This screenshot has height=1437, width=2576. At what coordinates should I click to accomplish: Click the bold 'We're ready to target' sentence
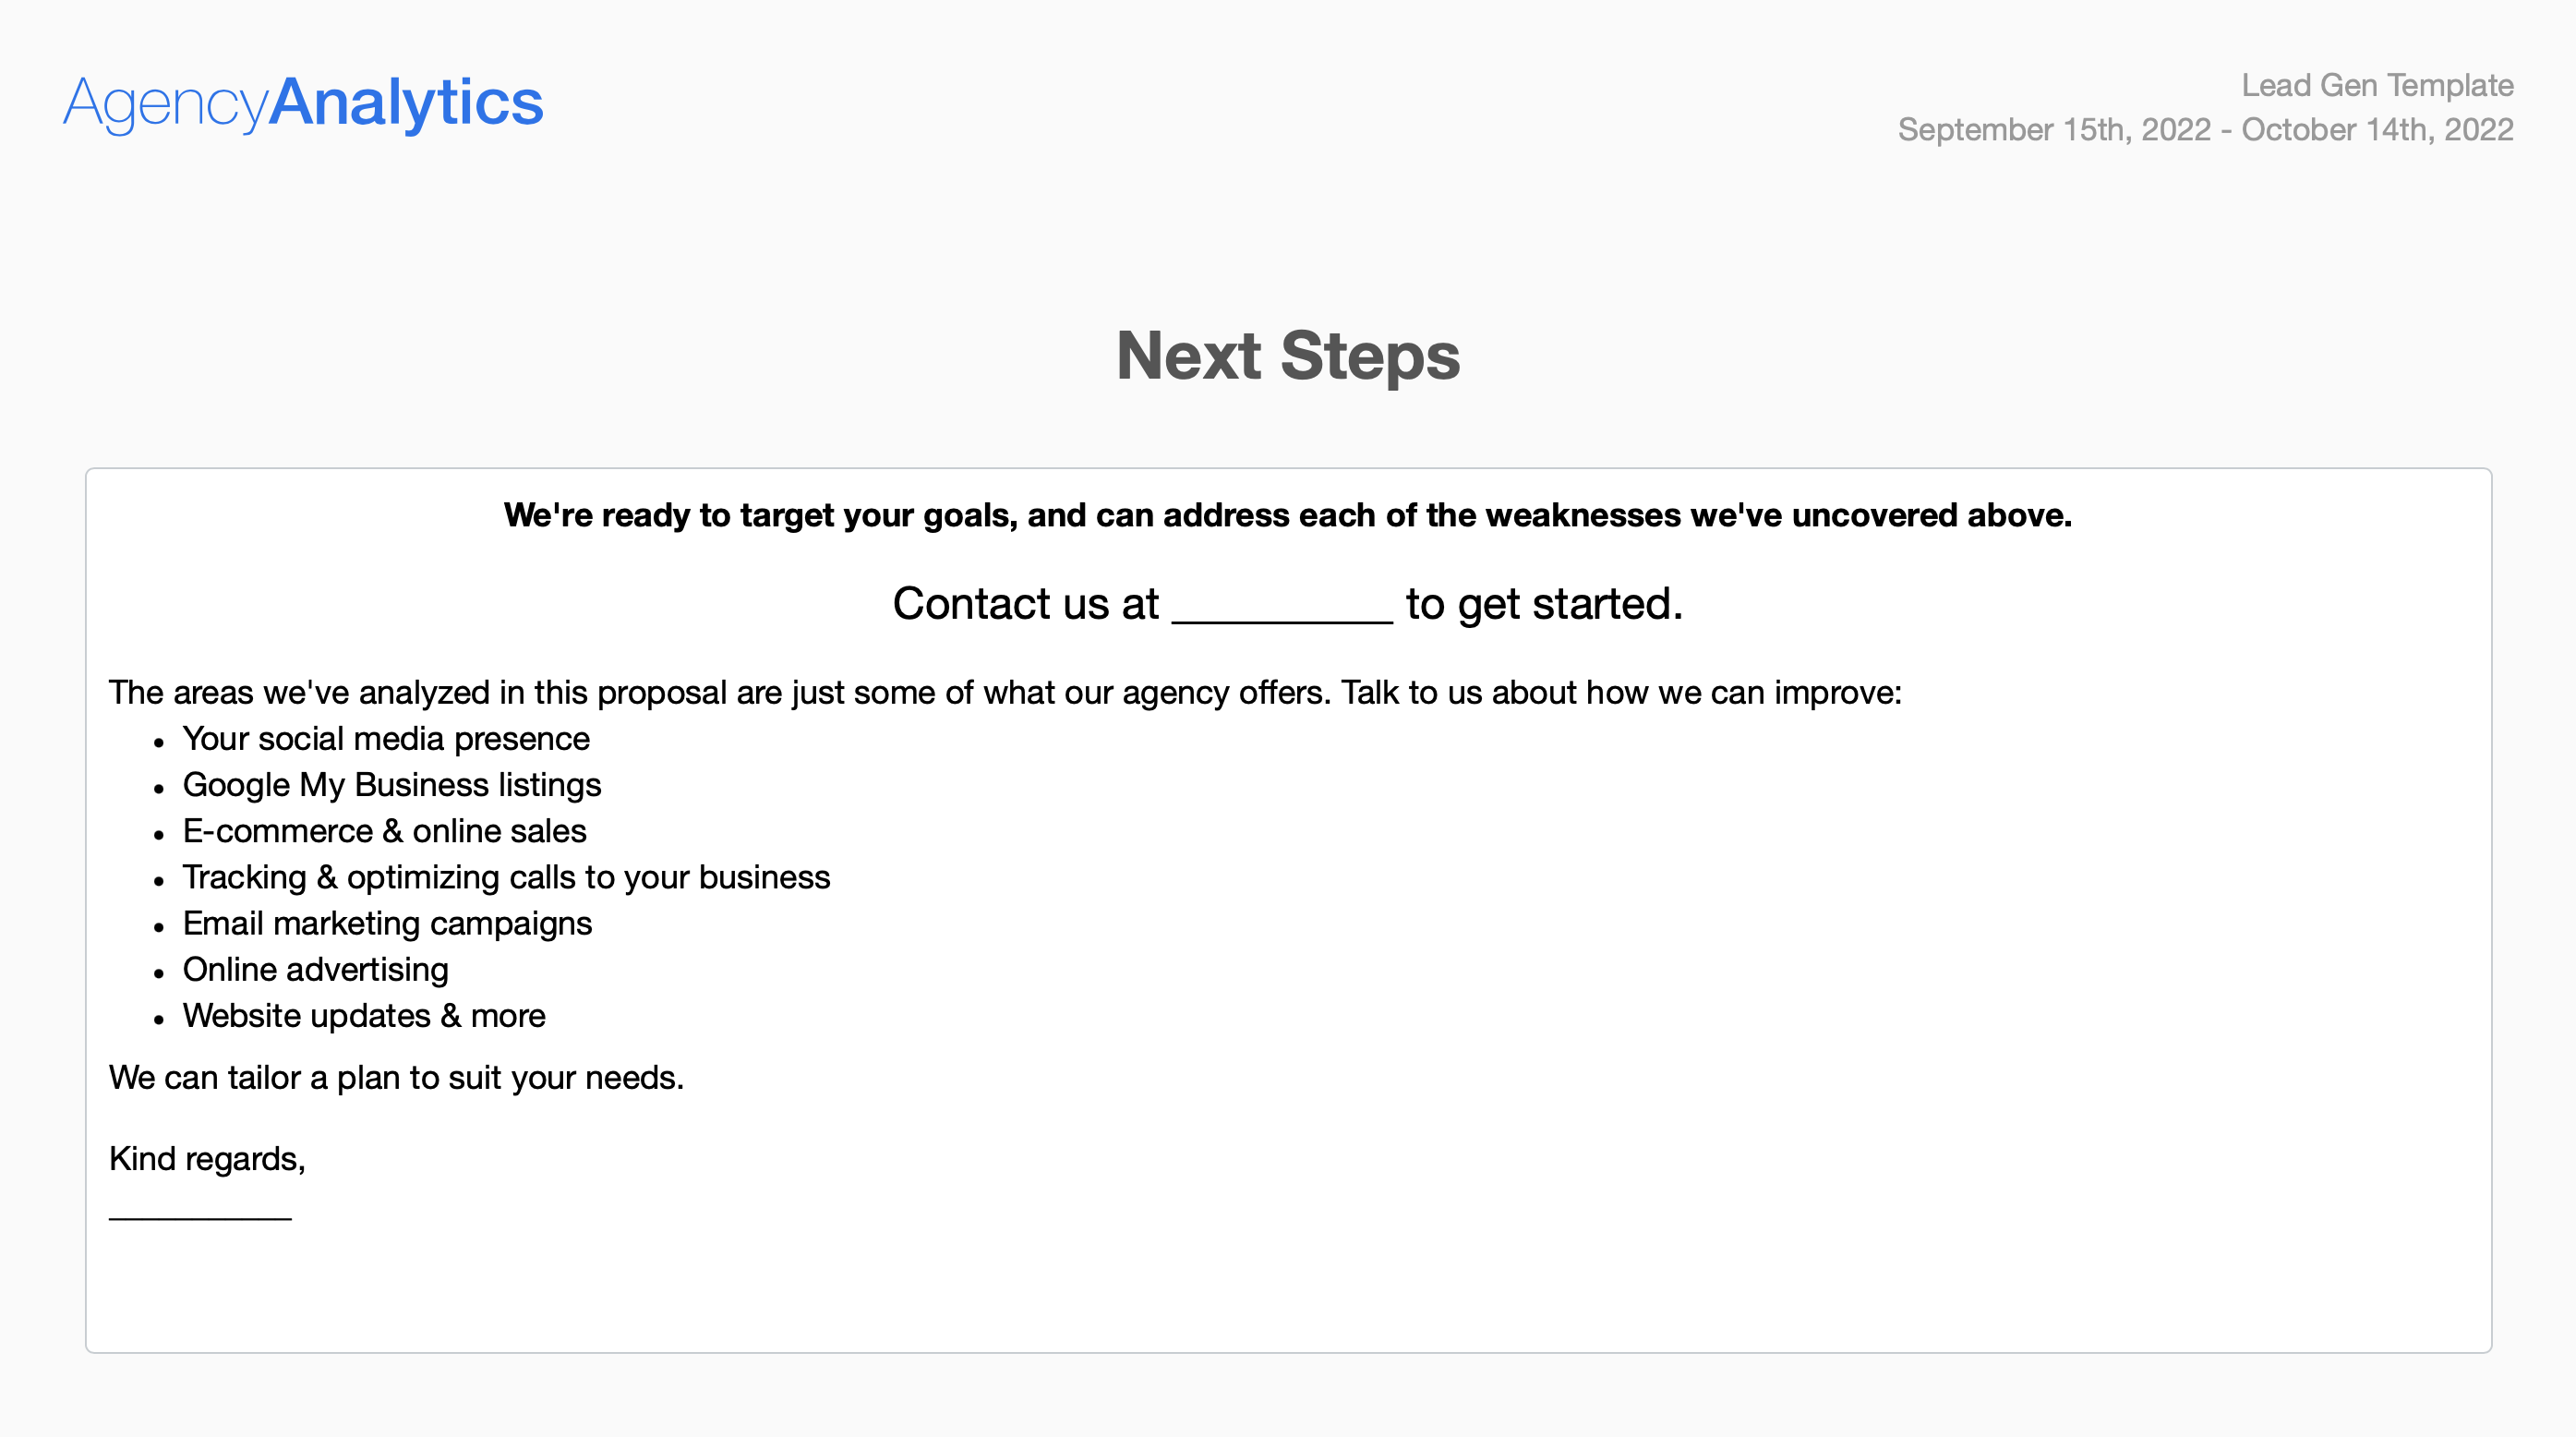point(1287,515)
